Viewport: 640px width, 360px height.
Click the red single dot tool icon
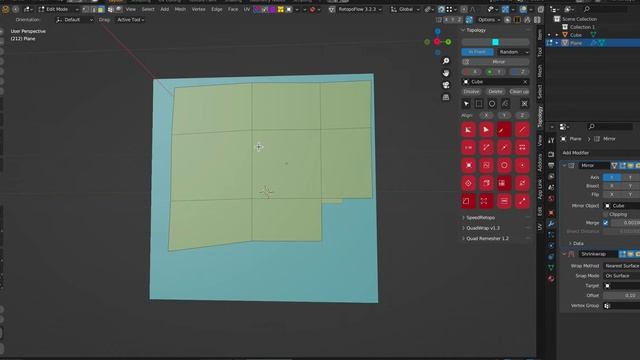522,165
